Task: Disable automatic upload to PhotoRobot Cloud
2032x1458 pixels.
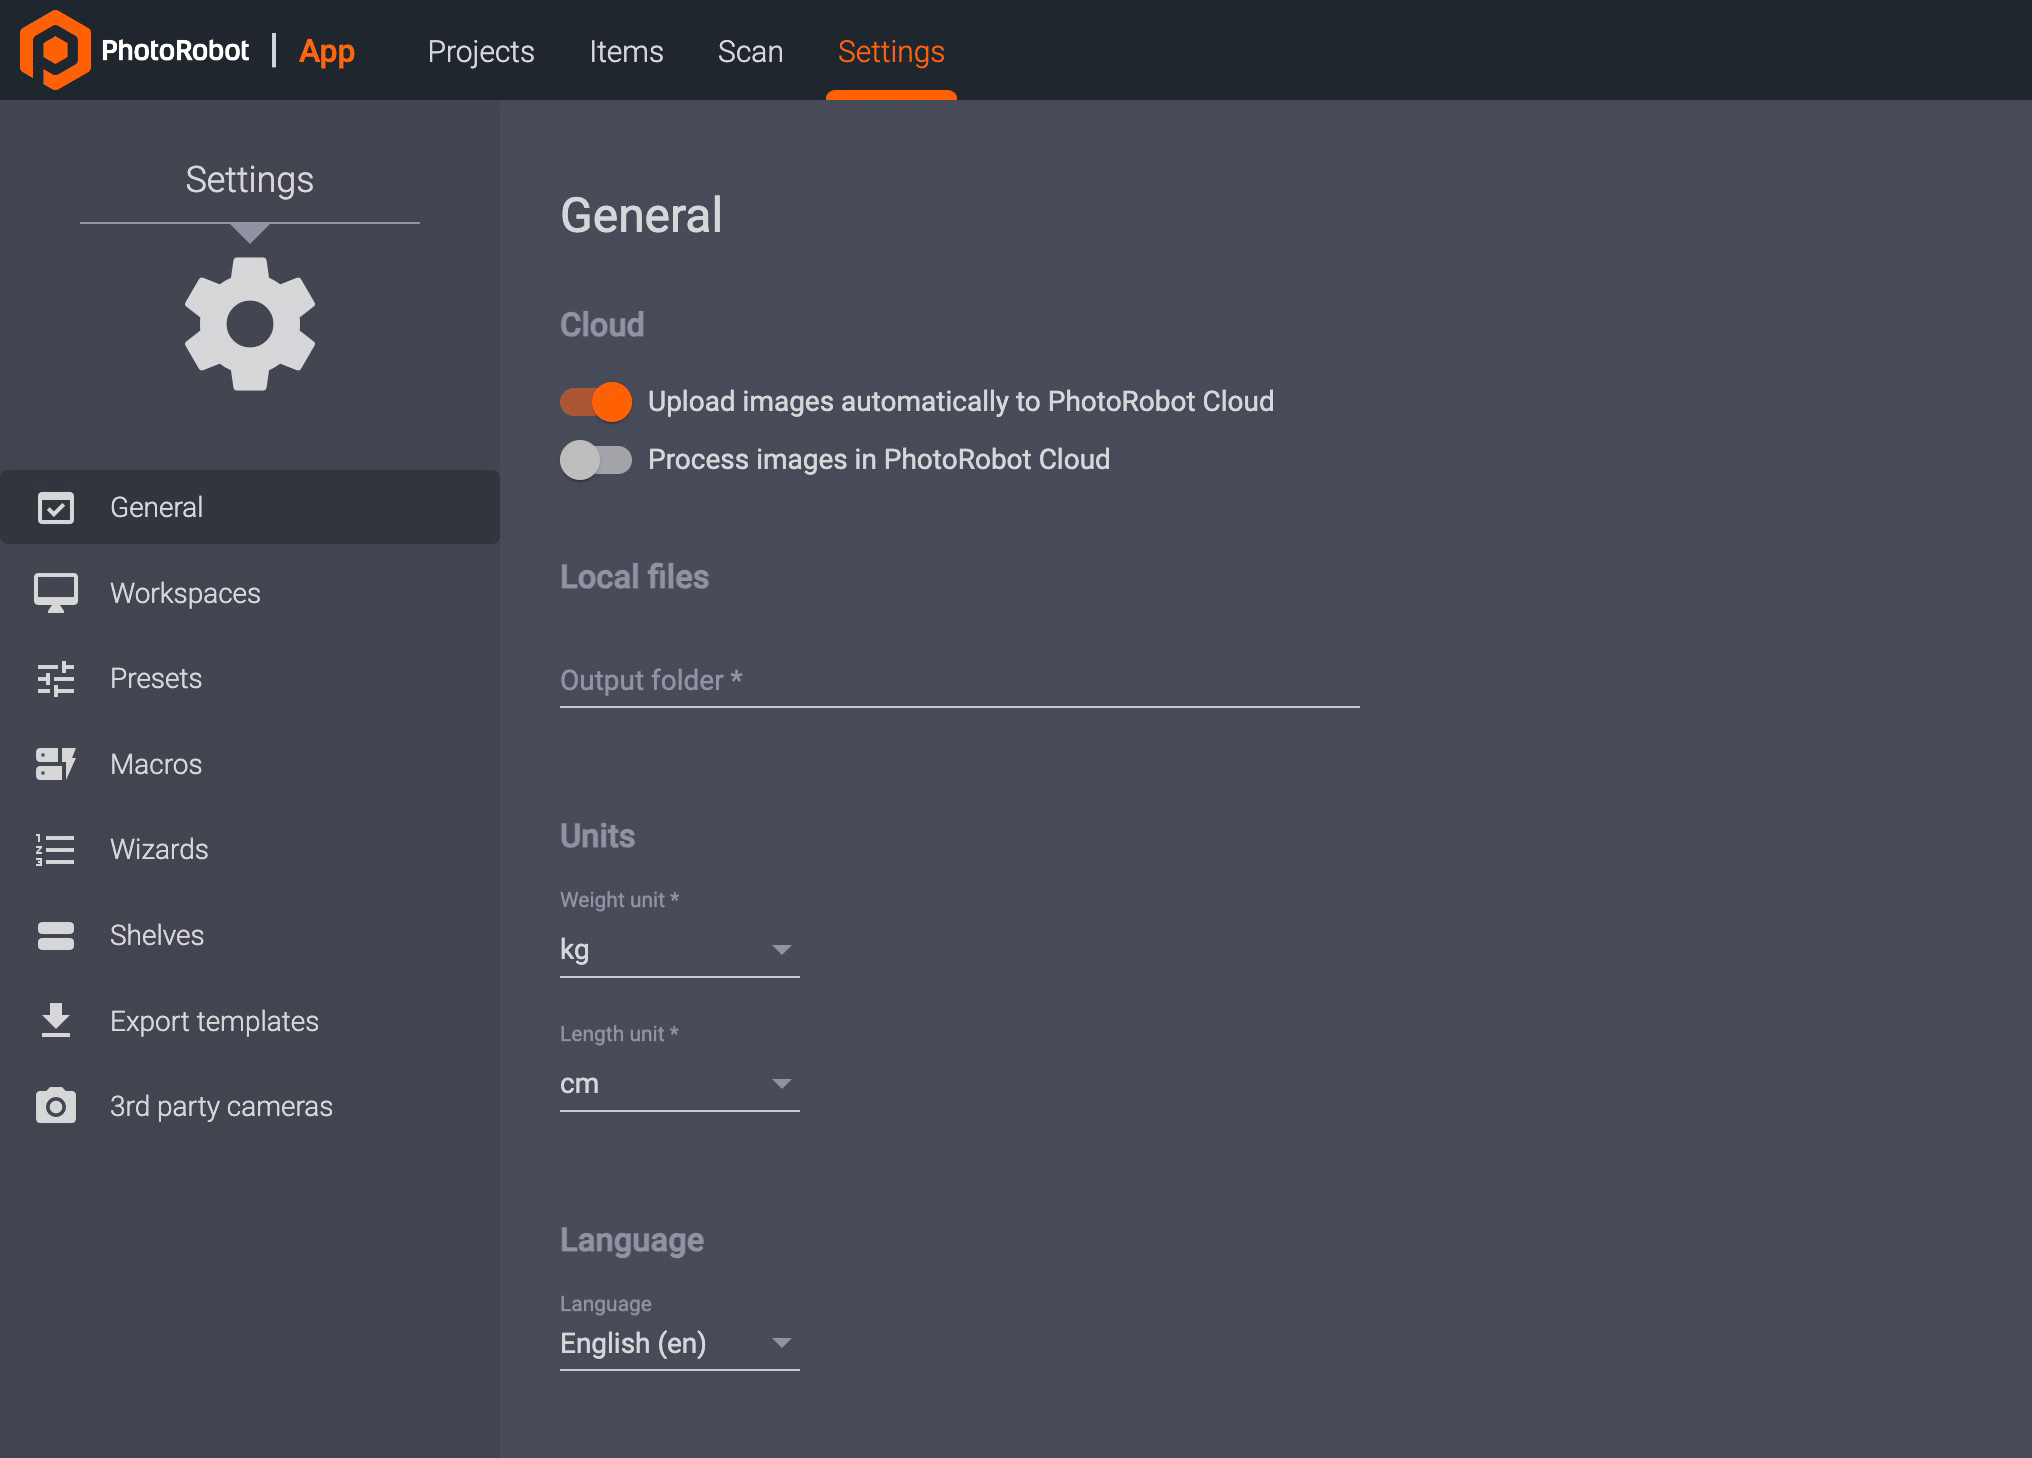Action: [x=596, y=402]
